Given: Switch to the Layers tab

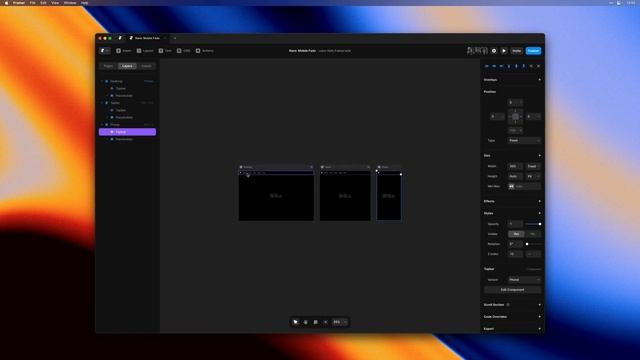Looking at the screenshot, I should point(127,66).
